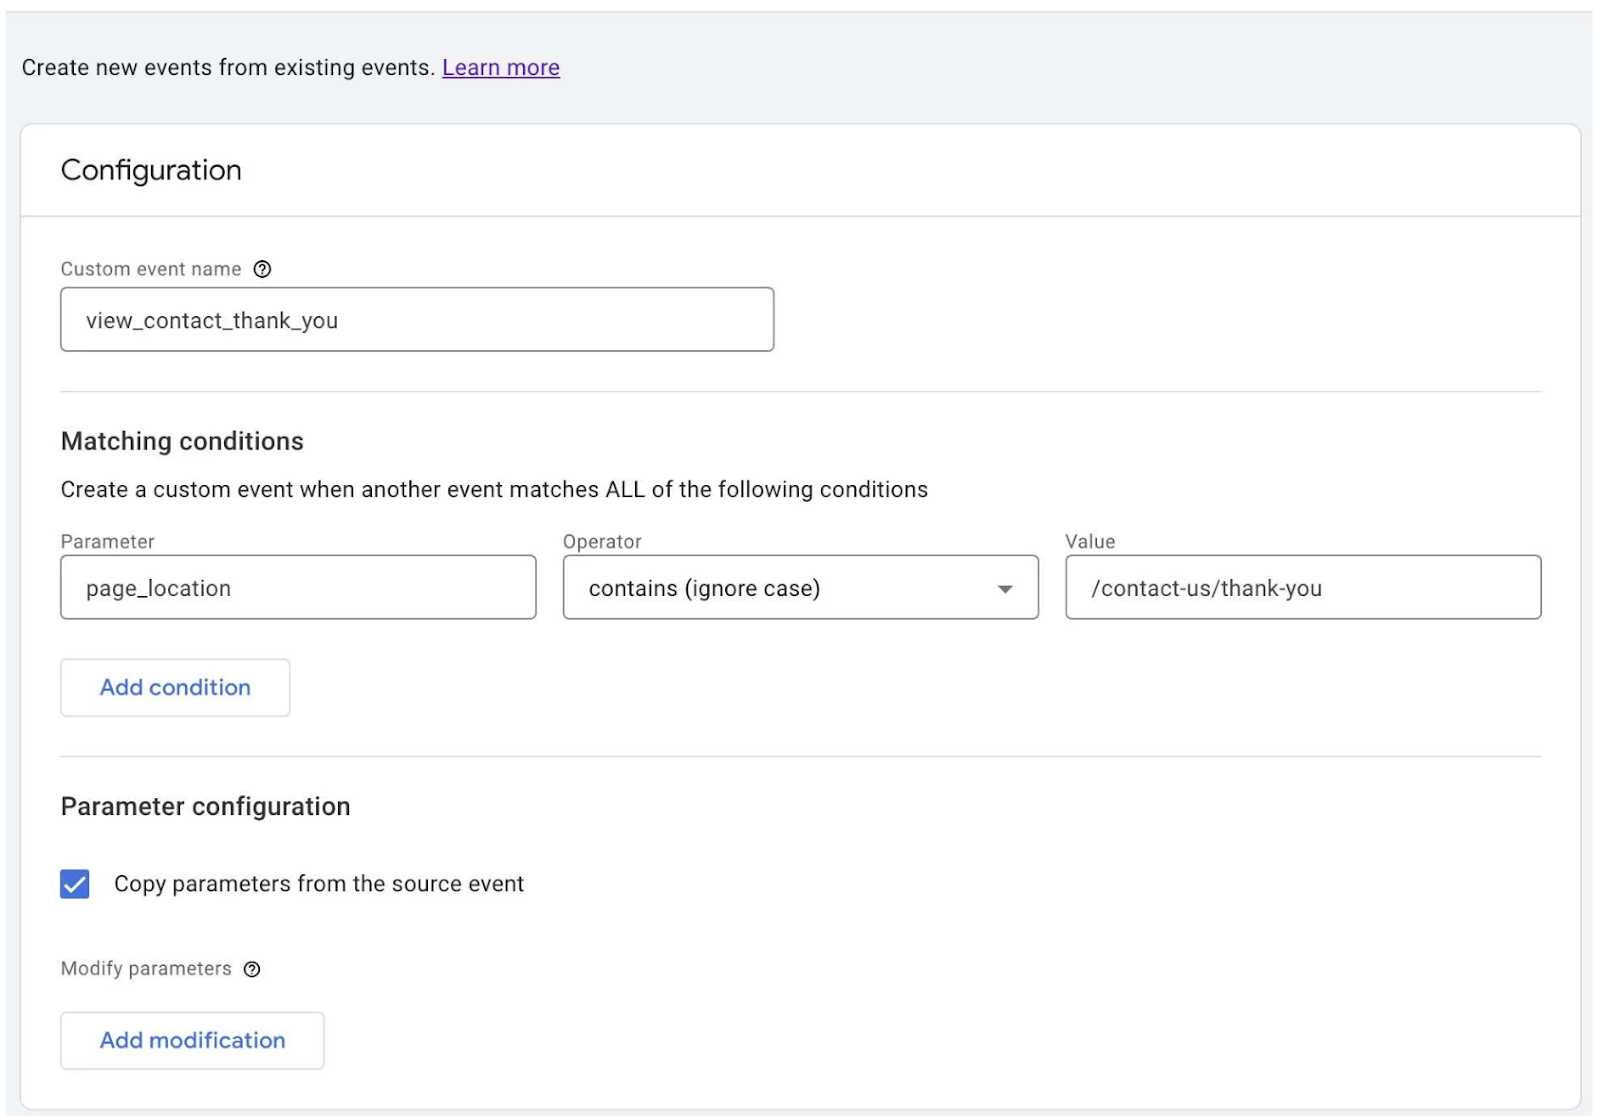Click the 'Create new events from existing events' text

[x=228, y=67]
